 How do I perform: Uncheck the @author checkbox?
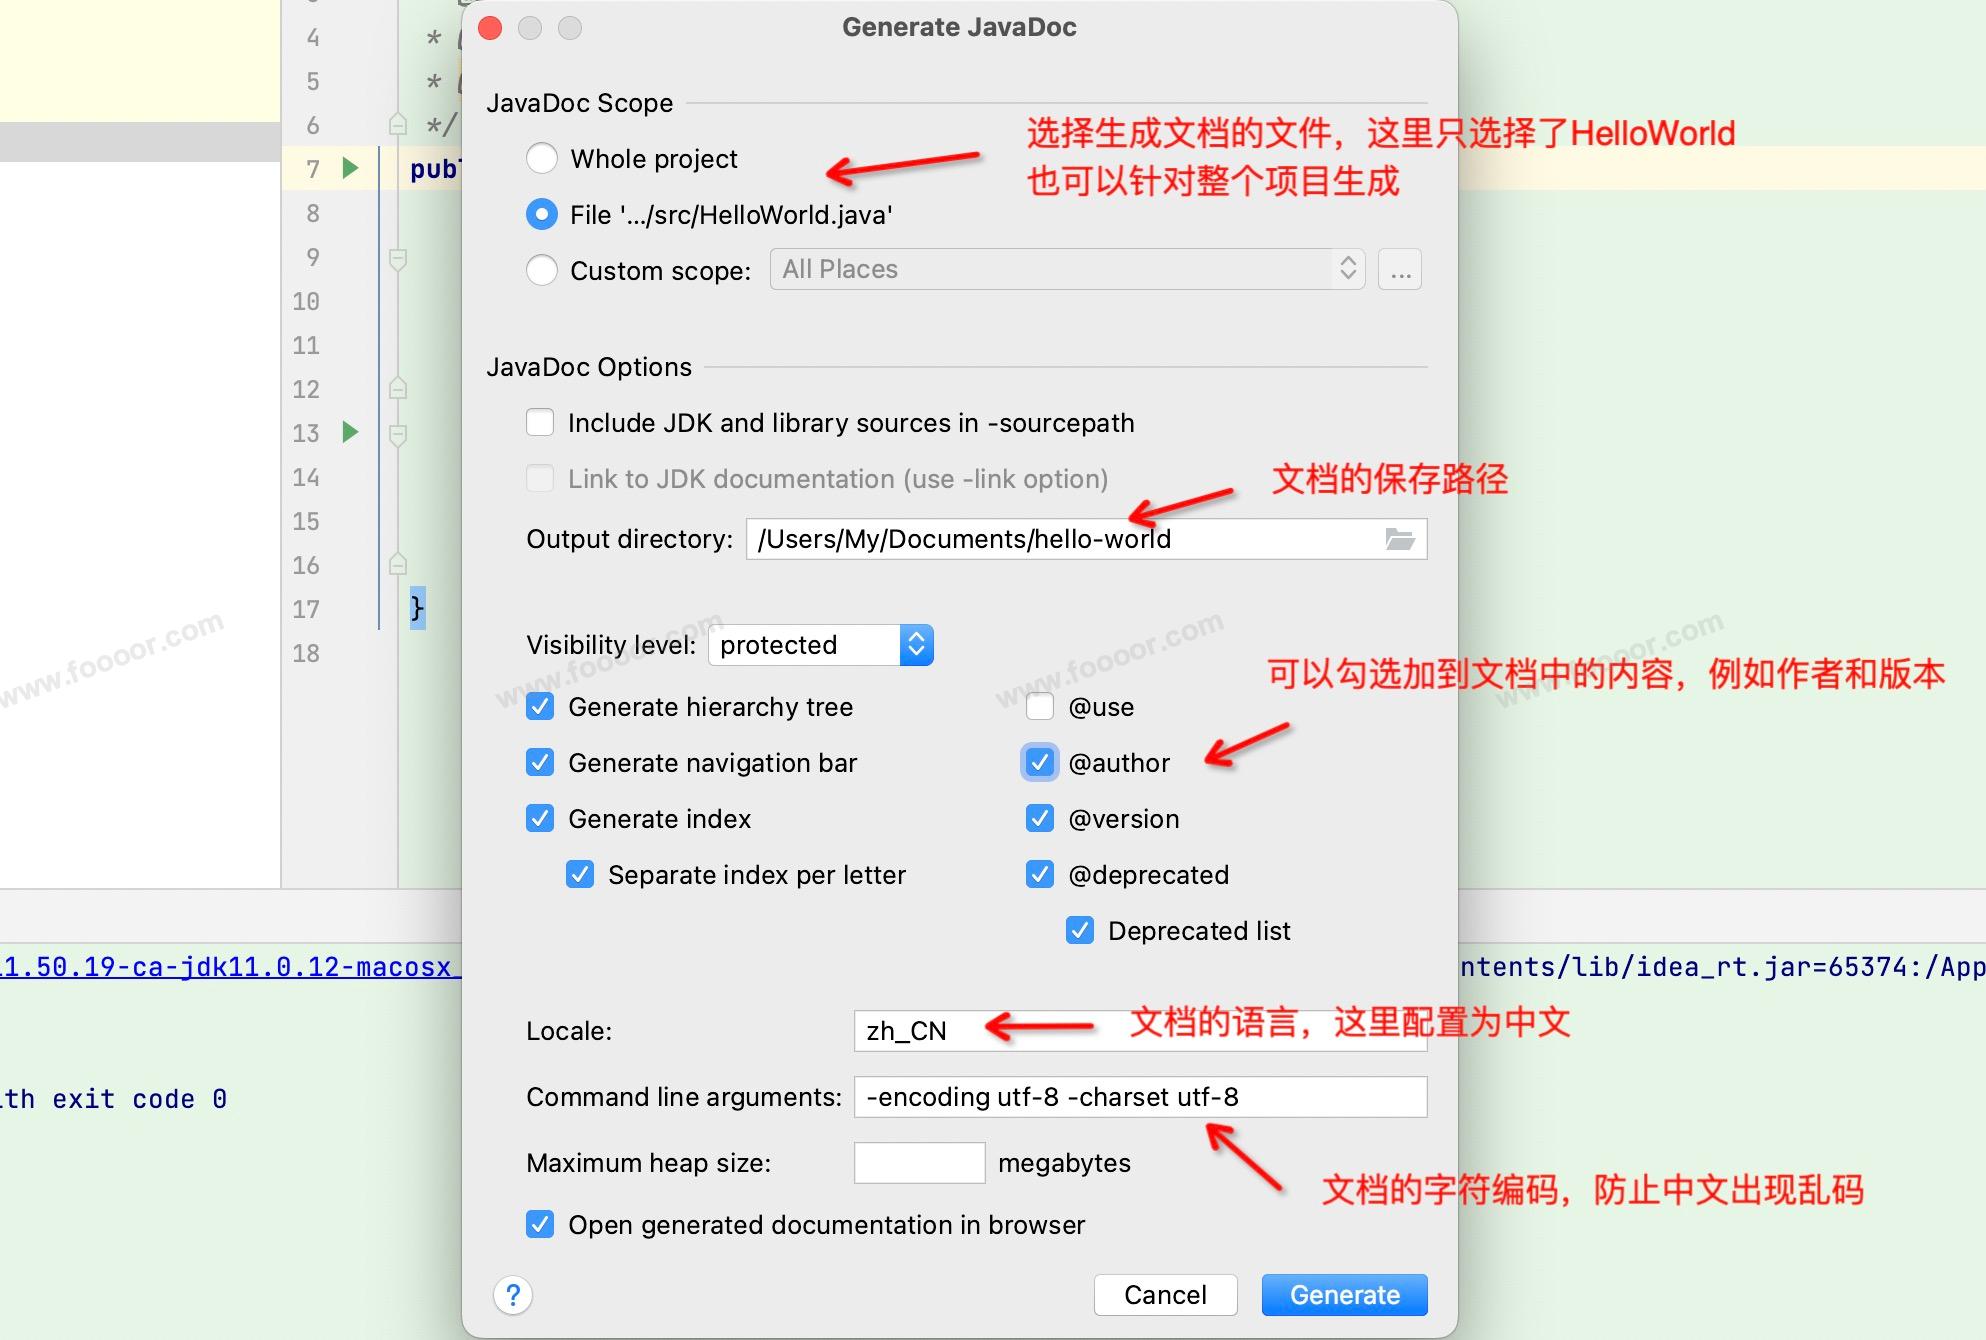pos(1040,763)
